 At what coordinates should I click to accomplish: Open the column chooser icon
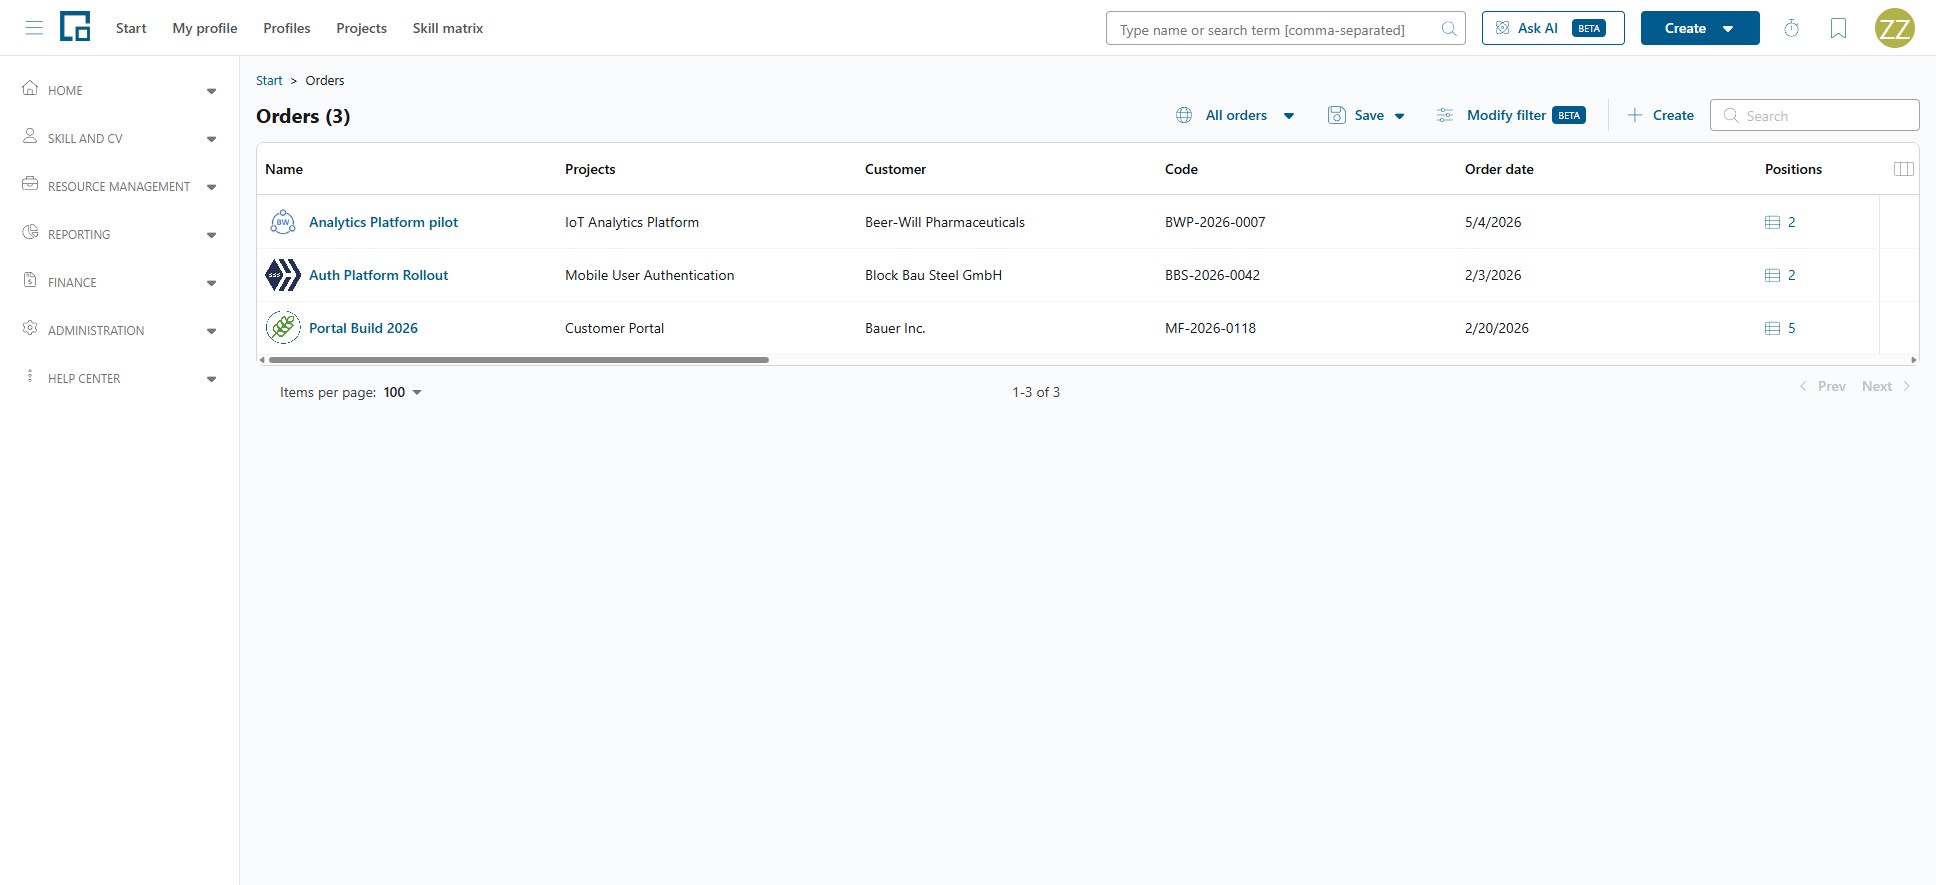tap(1904, 169)
